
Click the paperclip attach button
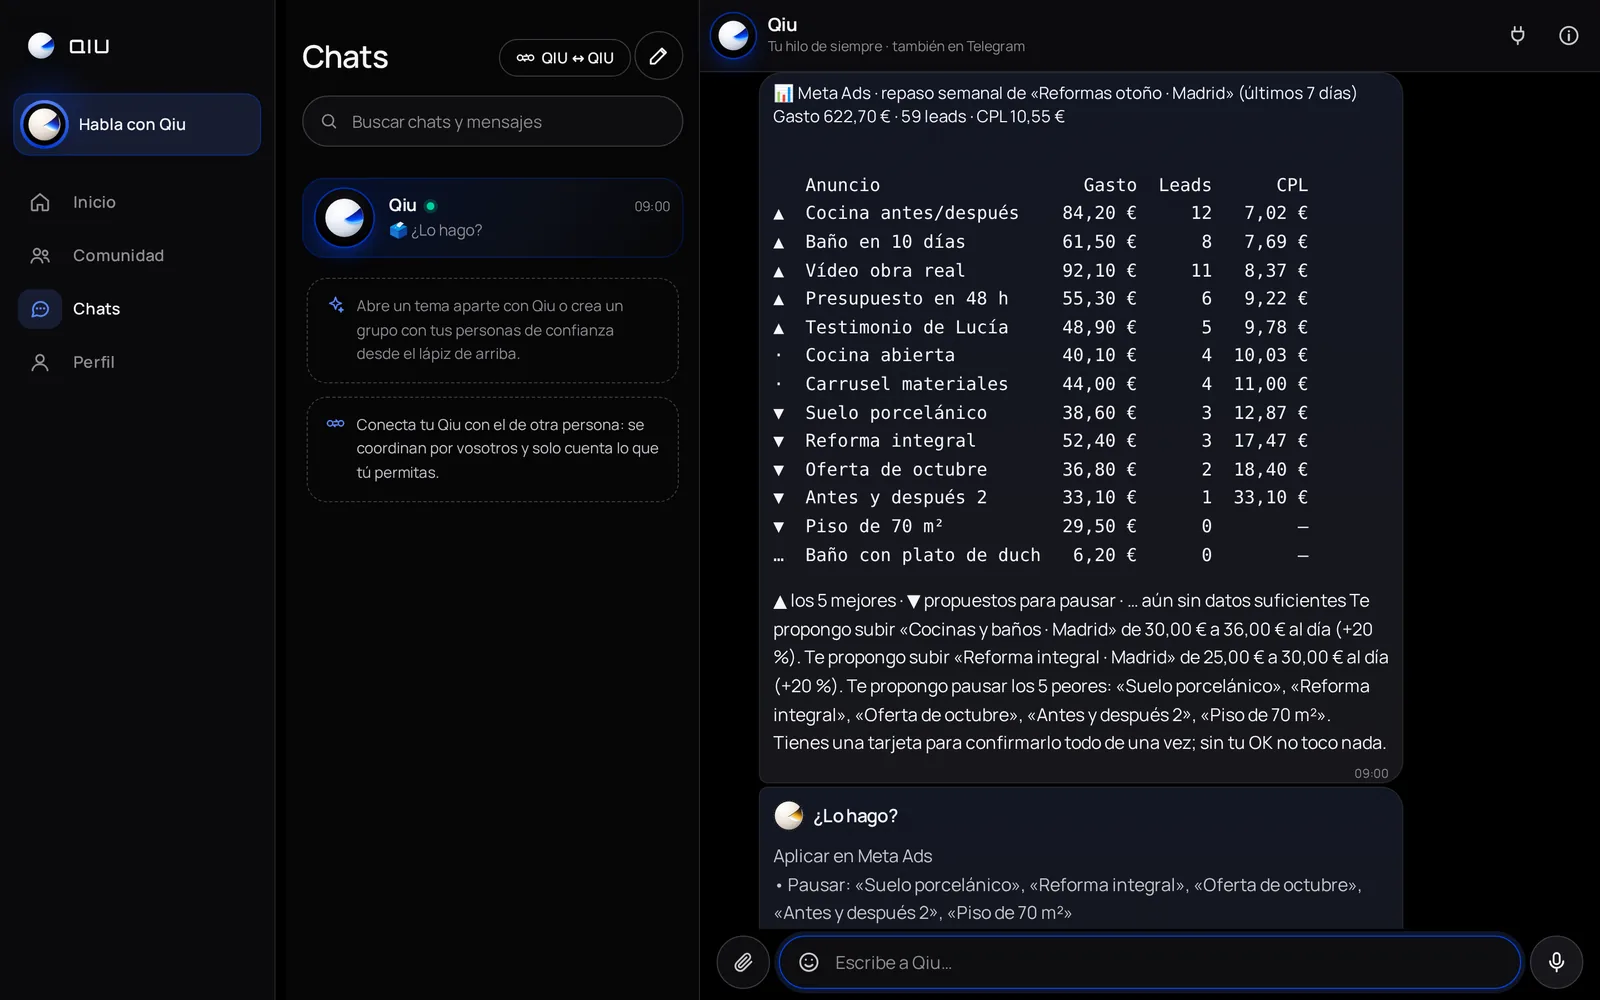click(743, 962)
